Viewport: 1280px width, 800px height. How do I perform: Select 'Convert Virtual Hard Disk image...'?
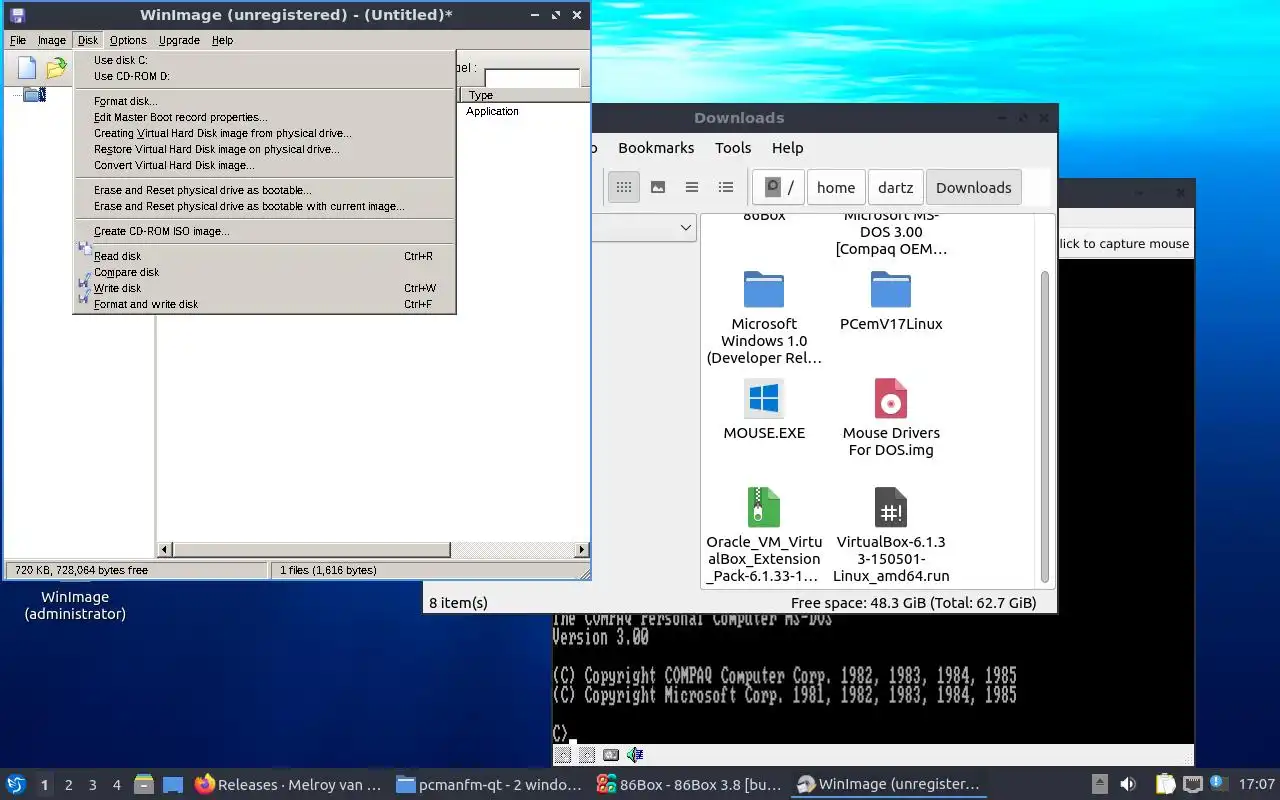pyautogui.click(x=264, y=165)
